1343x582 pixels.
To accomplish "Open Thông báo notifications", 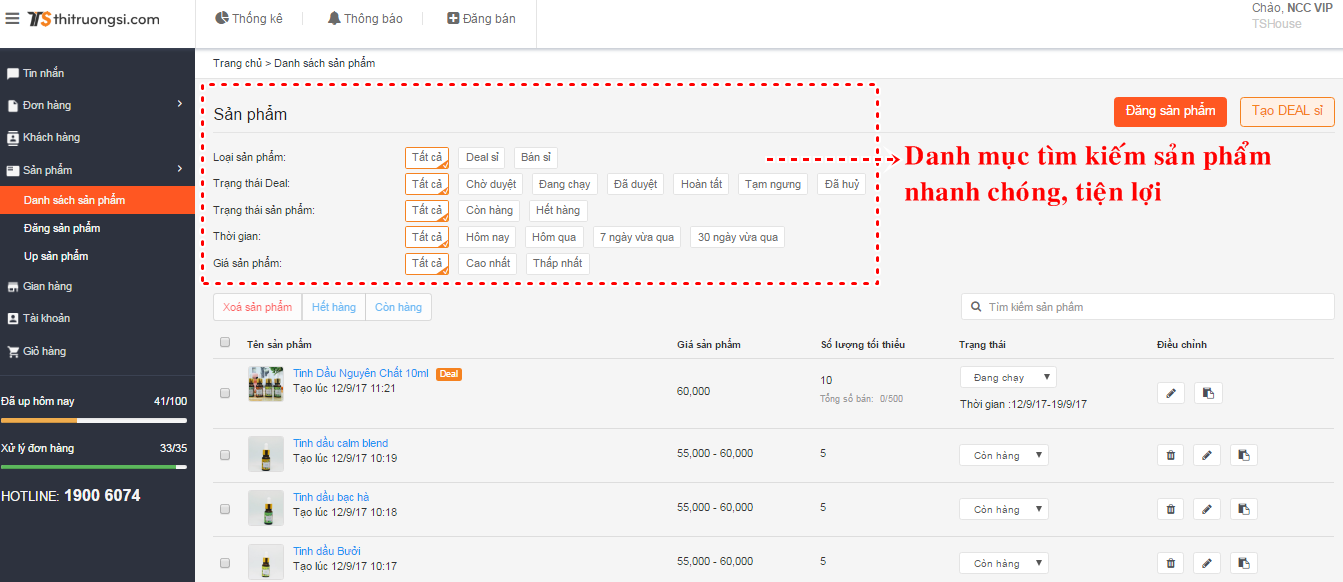I will pyautogui.click(x=365, y=18).
